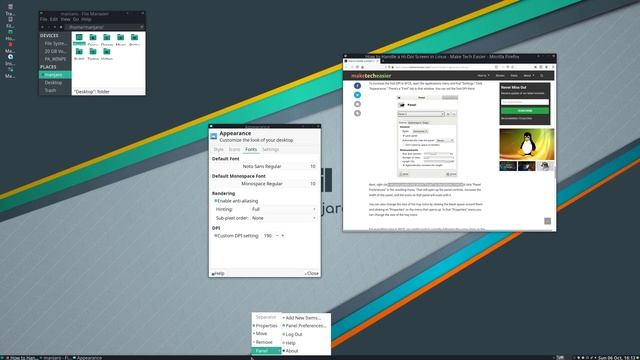Increase the custom DPI value with plus
The image size is (640, 360).
282,236
